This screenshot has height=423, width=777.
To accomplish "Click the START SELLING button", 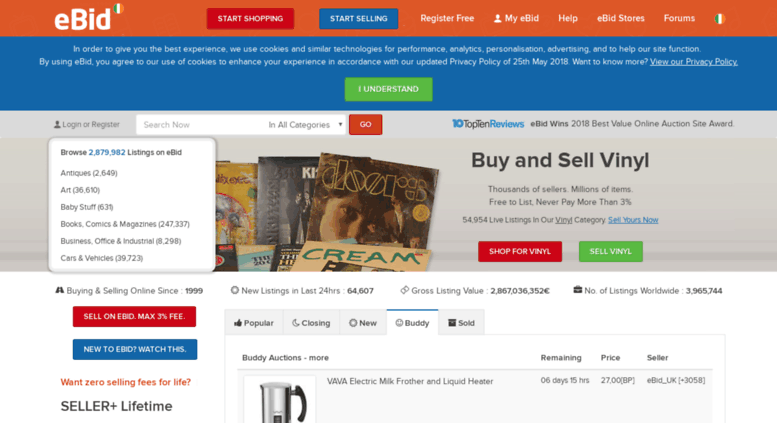I will coord(358,19).
